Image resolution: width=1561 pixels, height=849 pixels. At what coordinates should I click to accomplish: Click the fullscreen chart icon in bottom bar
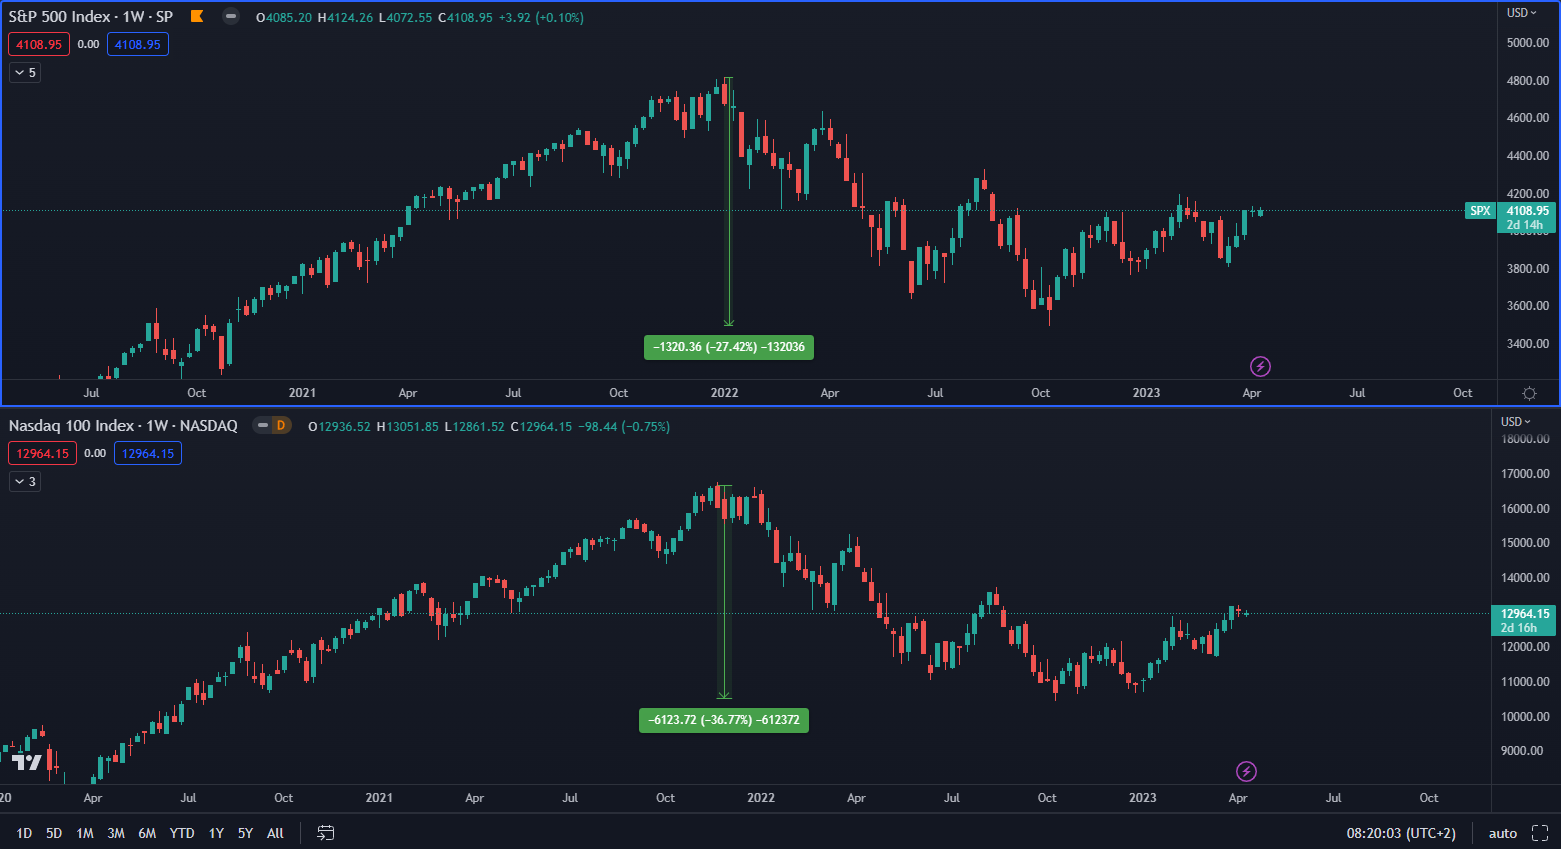tap(1540, 833)
